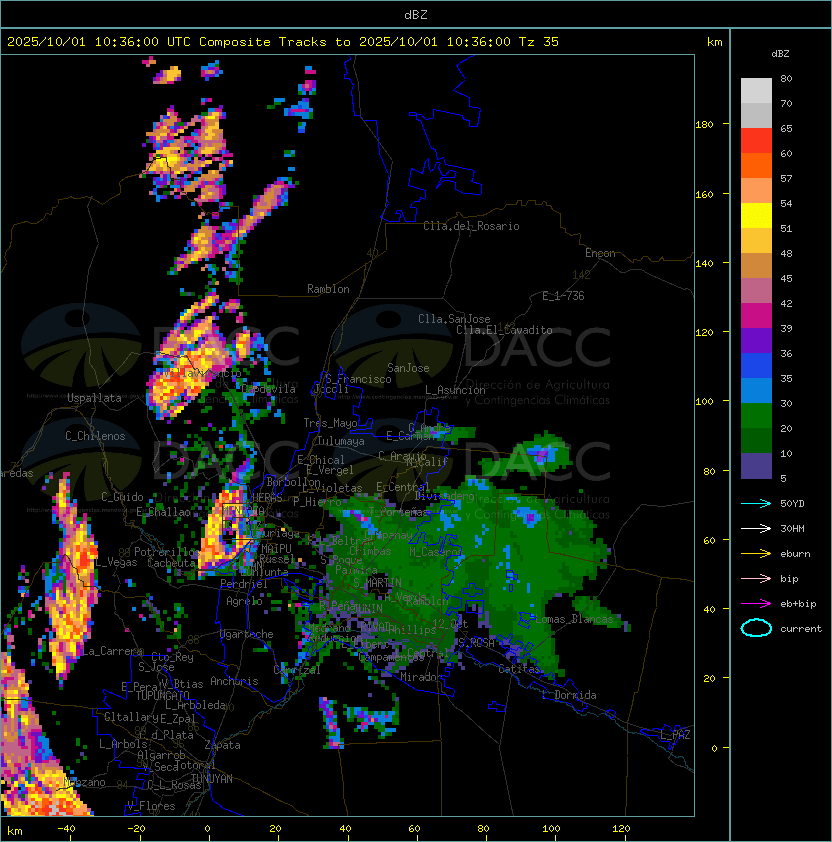Click the 'TUNUYAN' map label

tap(212, 779)
